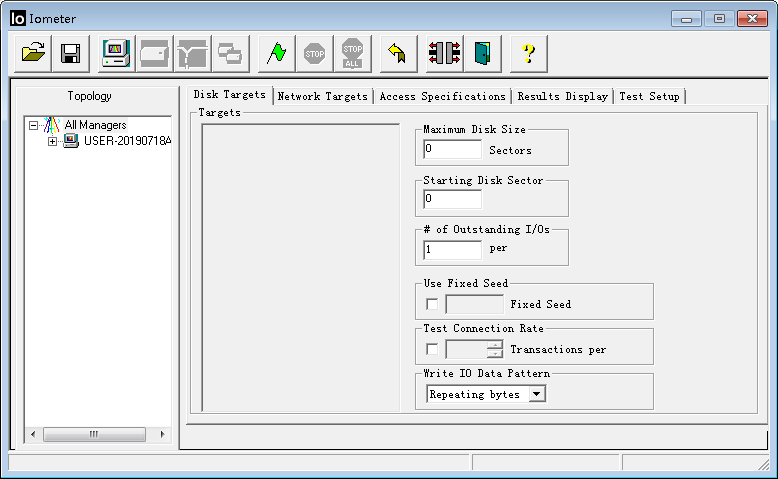
Task: Enable the Test Connection Rate checkbox
Action: (x=432, y=349)
